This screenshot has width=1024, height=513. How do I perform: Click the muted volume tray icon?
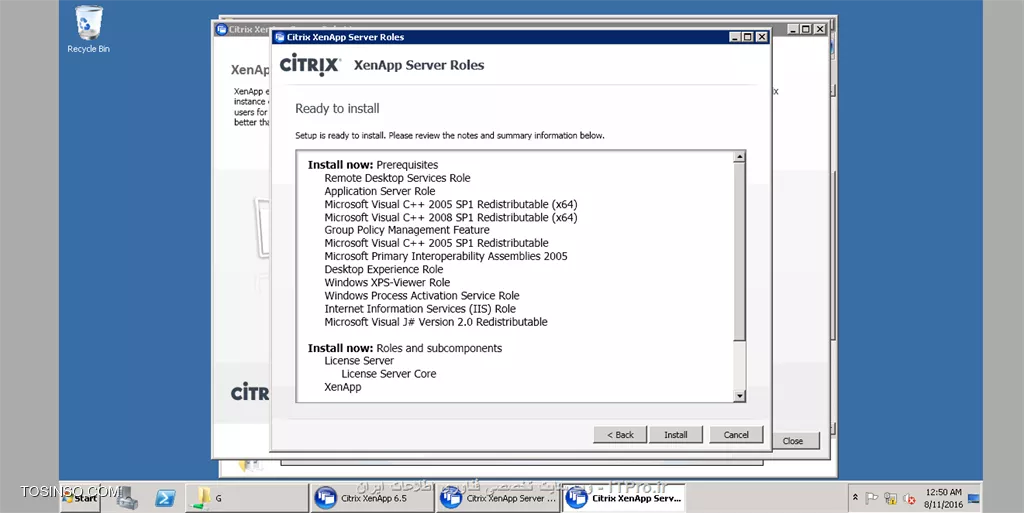(x=909, y=499)
